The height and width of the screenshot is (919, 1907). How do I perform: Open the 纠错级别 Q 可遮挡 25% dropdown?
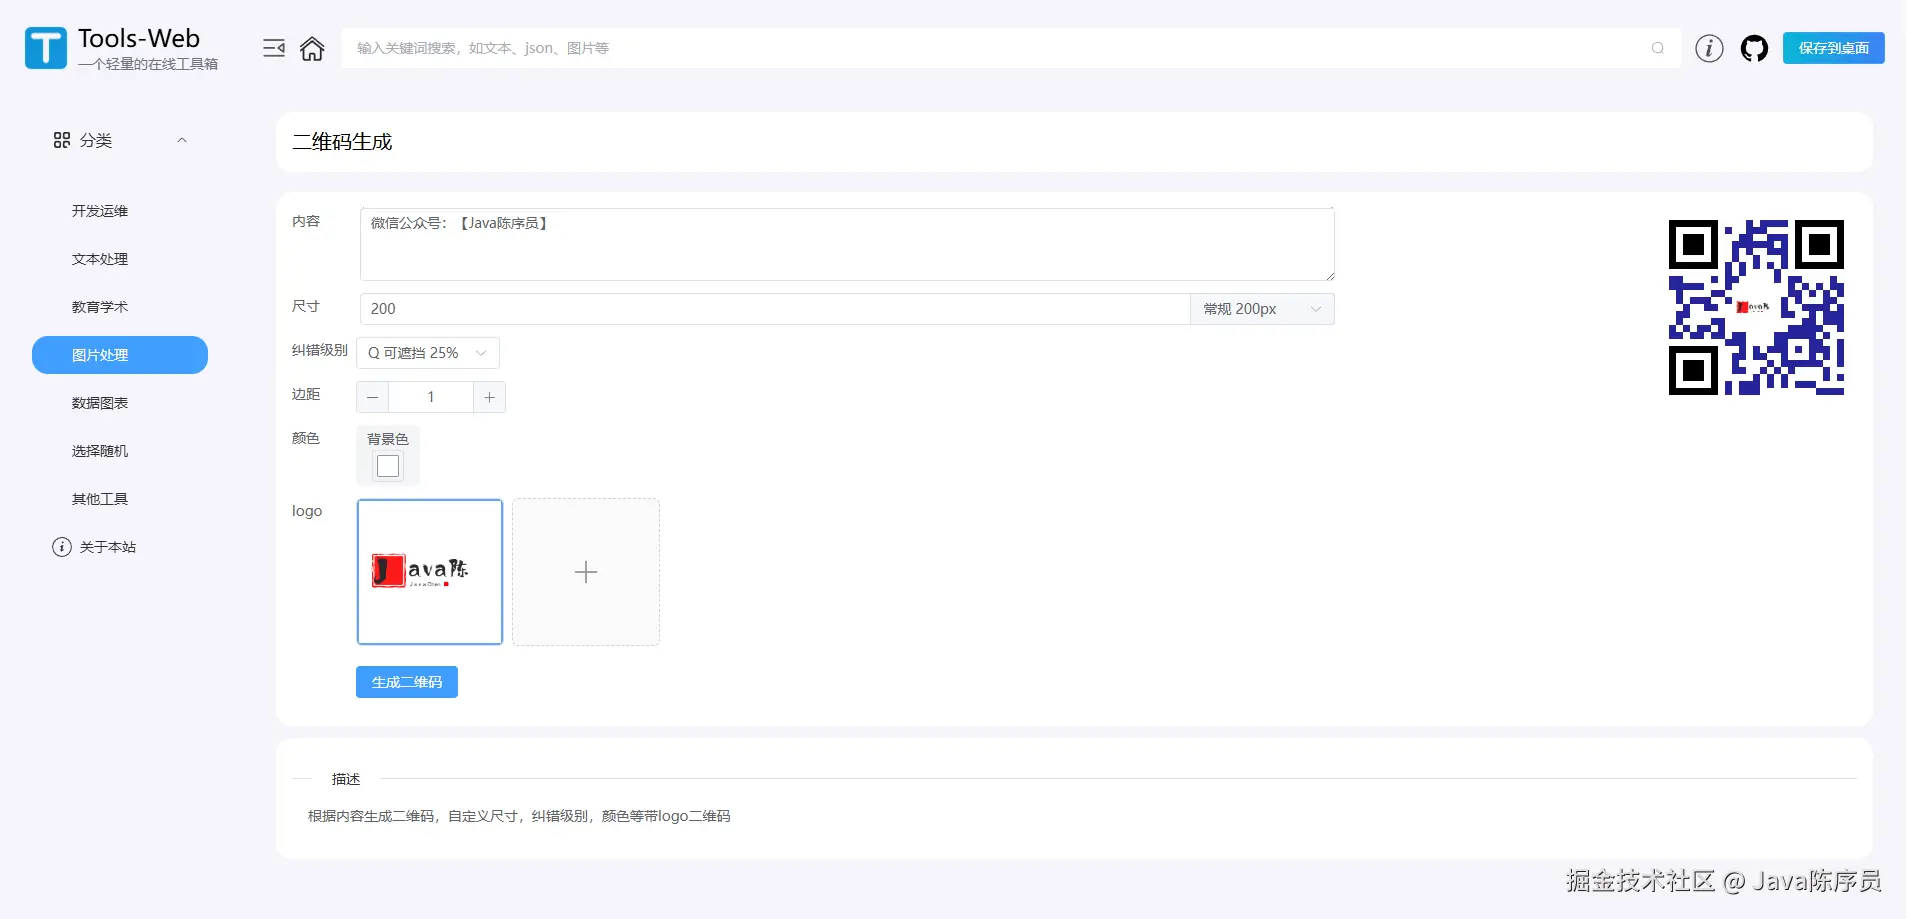pyautogui.click(x=428, y=353)
